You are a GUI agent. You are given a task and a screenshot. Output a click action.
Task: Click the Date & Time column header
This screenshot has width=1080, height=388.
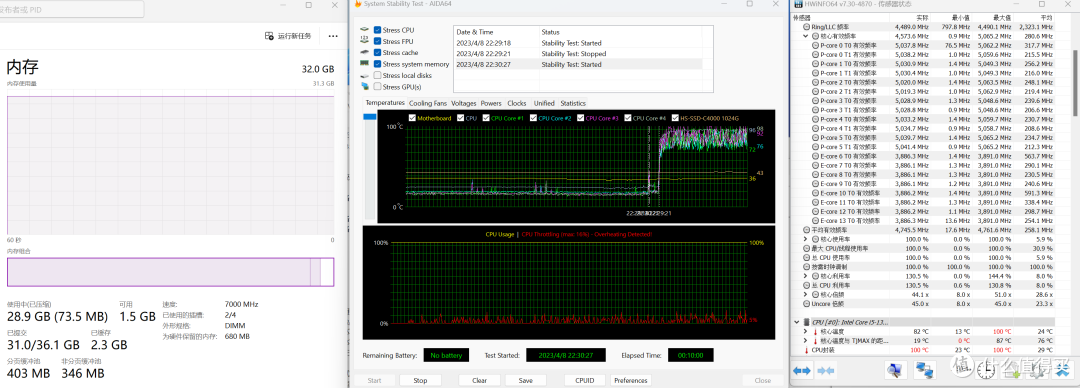click(497, 32)
